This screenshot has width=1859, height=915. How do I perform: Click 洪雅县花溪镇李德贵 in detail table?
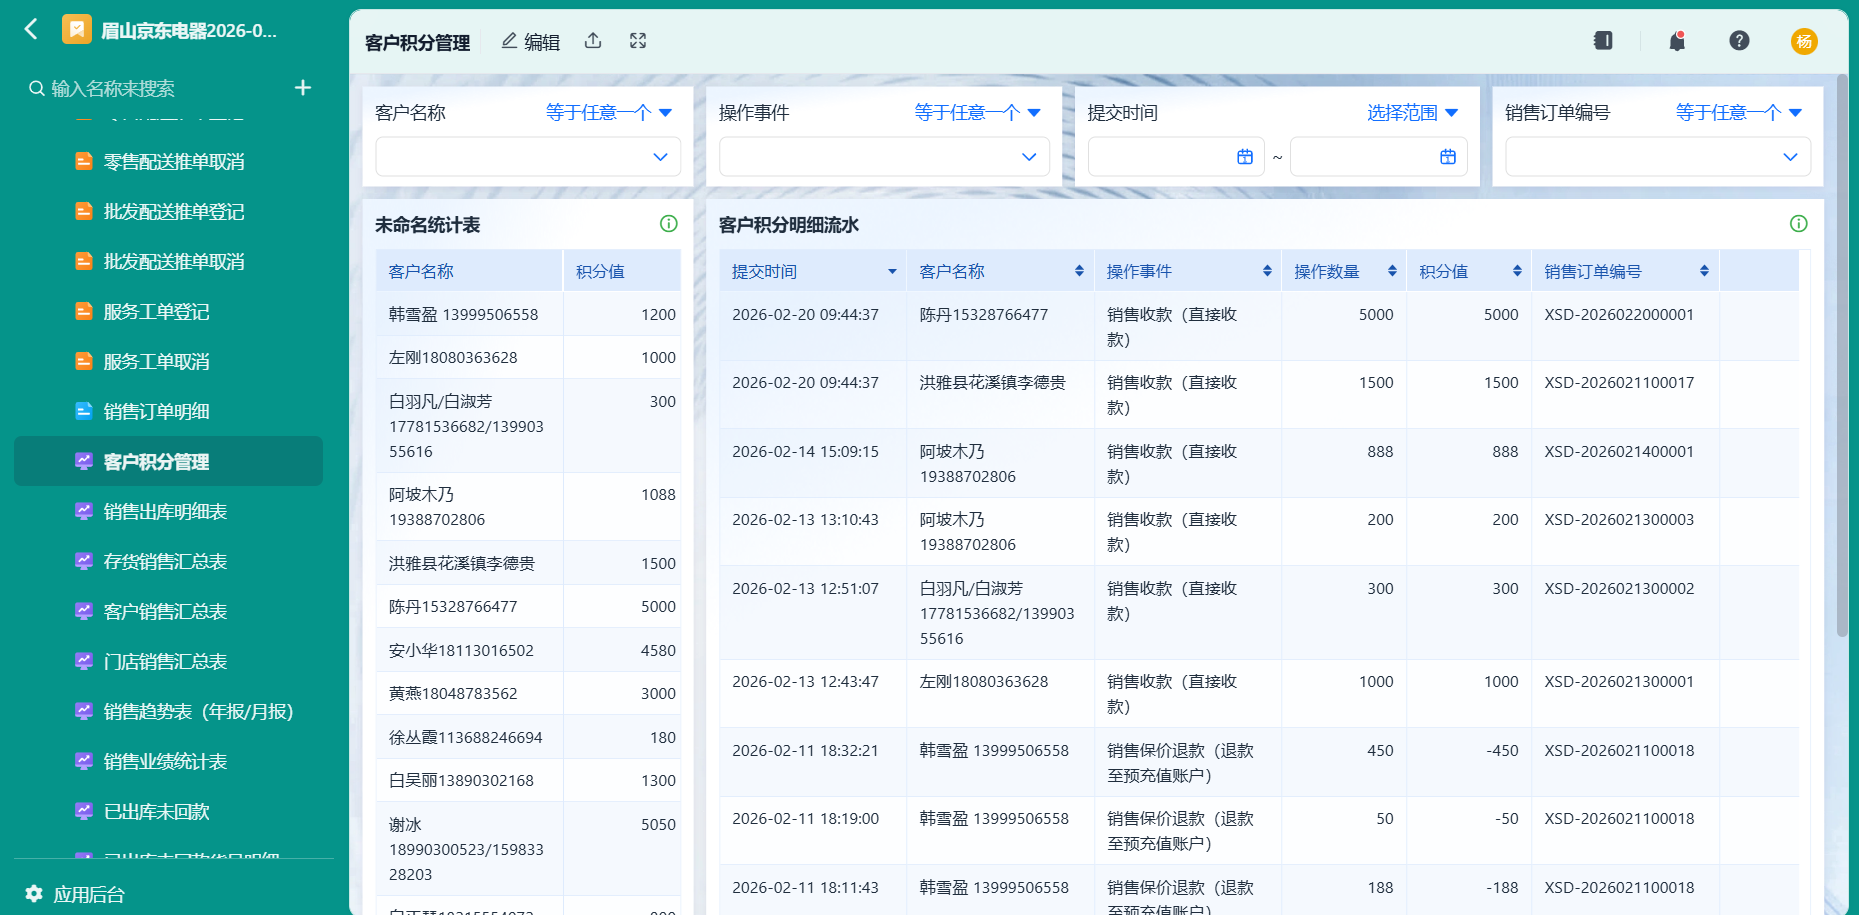tap(993, 382)
